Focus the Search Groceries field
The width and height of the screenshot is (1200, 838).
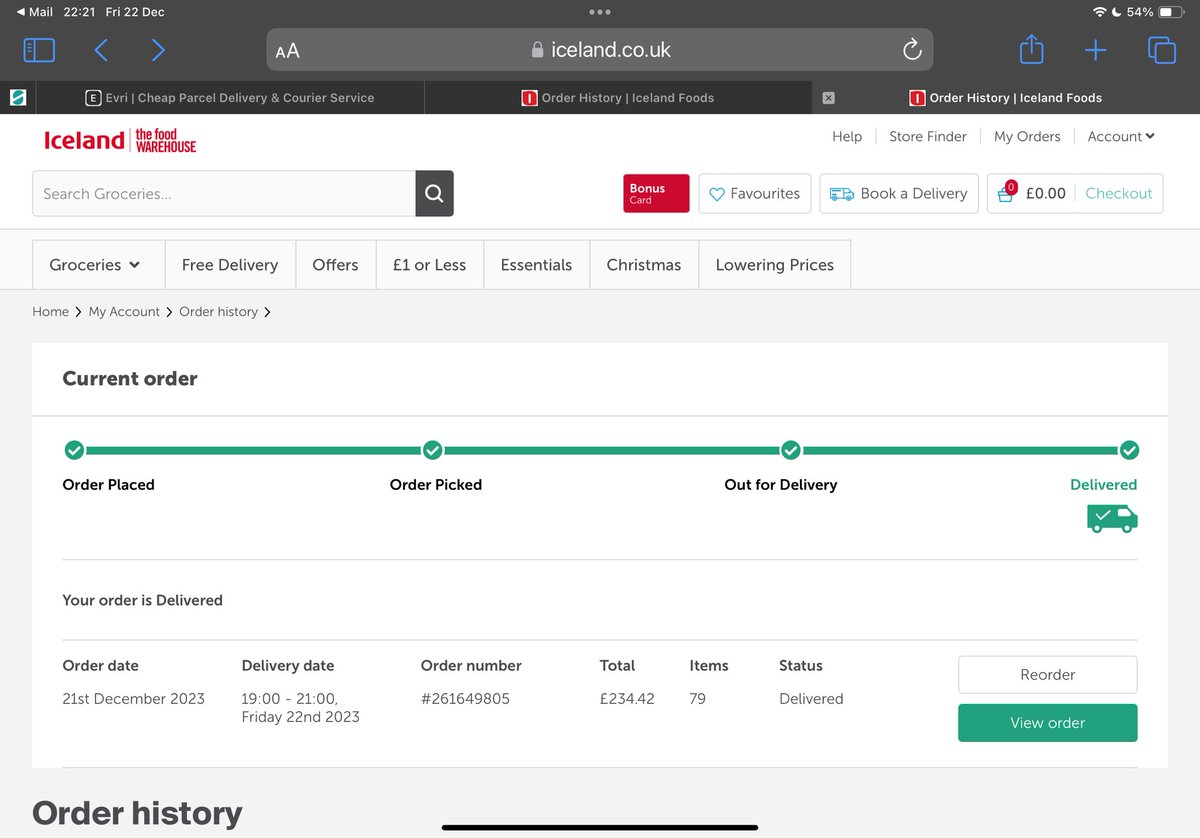click(x=224, y=194)
